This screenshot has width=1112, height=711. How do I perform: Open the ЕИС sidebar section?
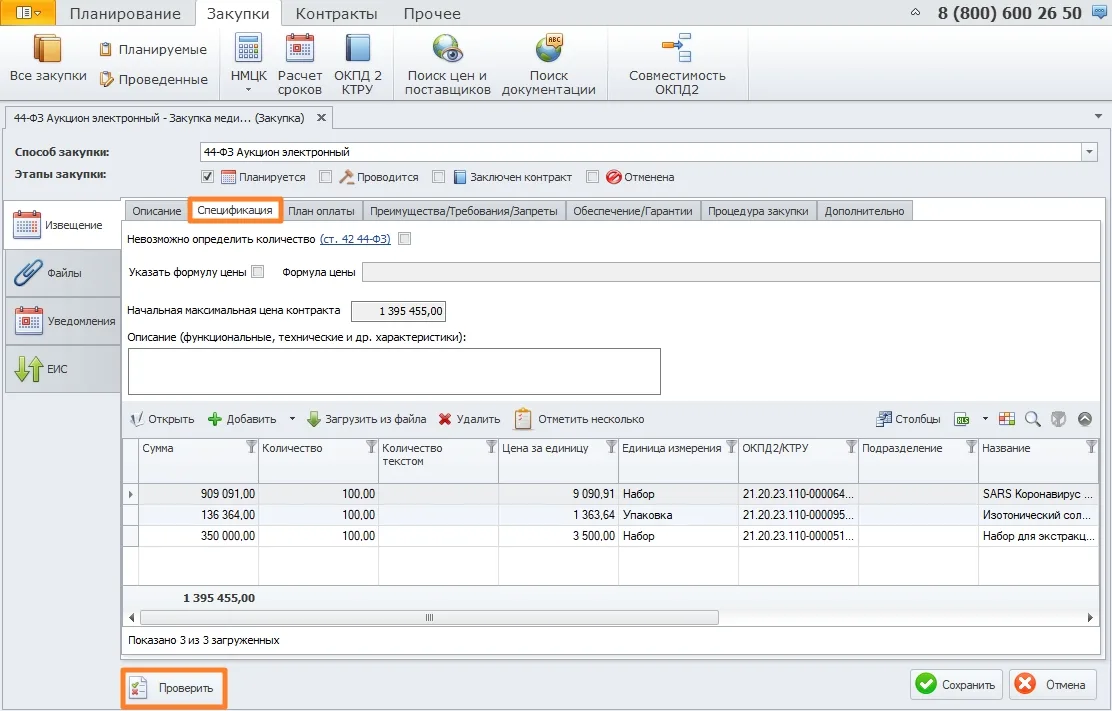pyautogui.click(x=62, y=369)
